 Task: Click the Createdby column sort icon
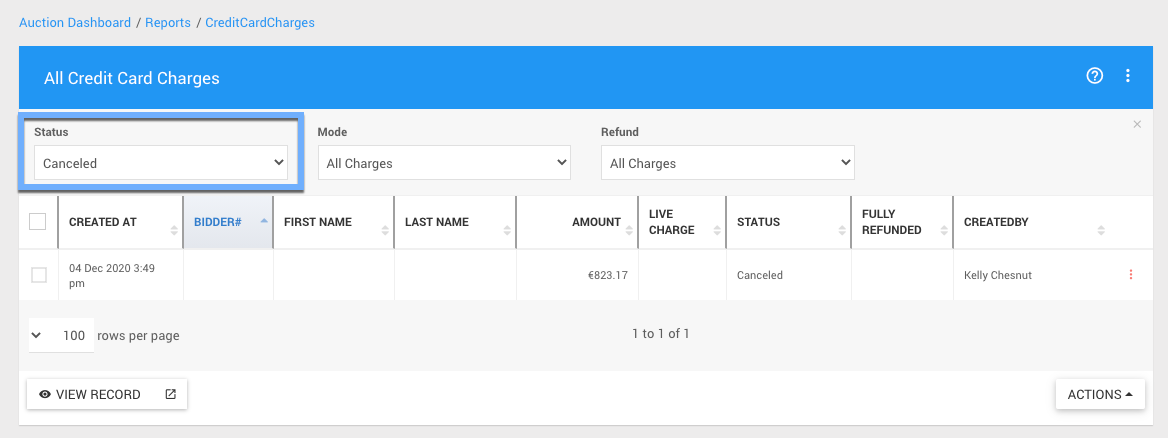(1101, 230)
